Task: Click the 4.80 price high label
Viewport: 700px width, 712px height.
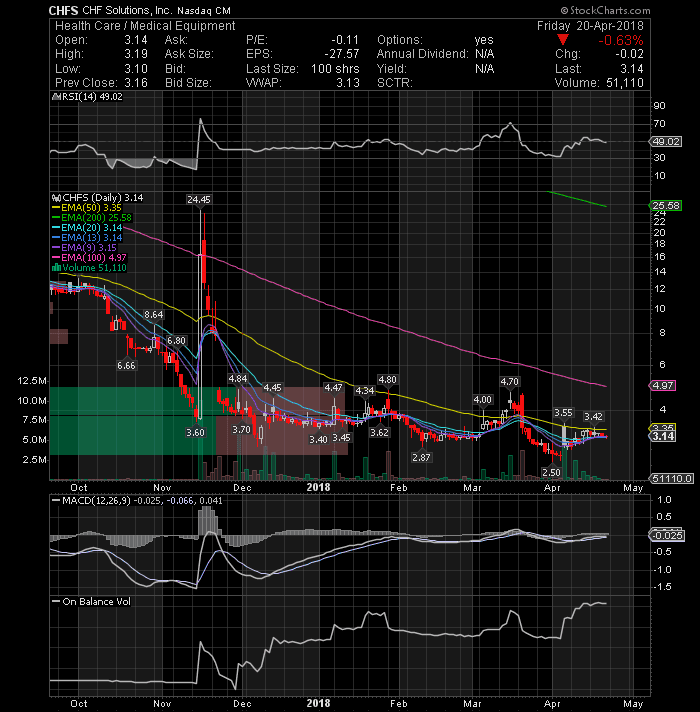Action: (x=387, y=380)
